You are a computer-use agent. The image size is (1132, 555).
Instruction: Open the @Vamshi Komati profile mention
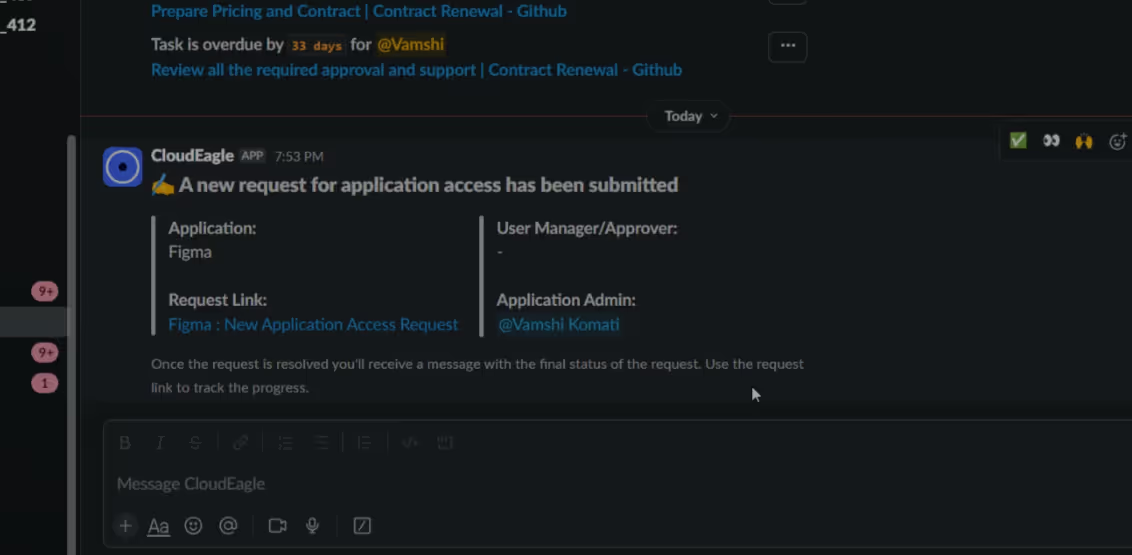coord(558,325)
